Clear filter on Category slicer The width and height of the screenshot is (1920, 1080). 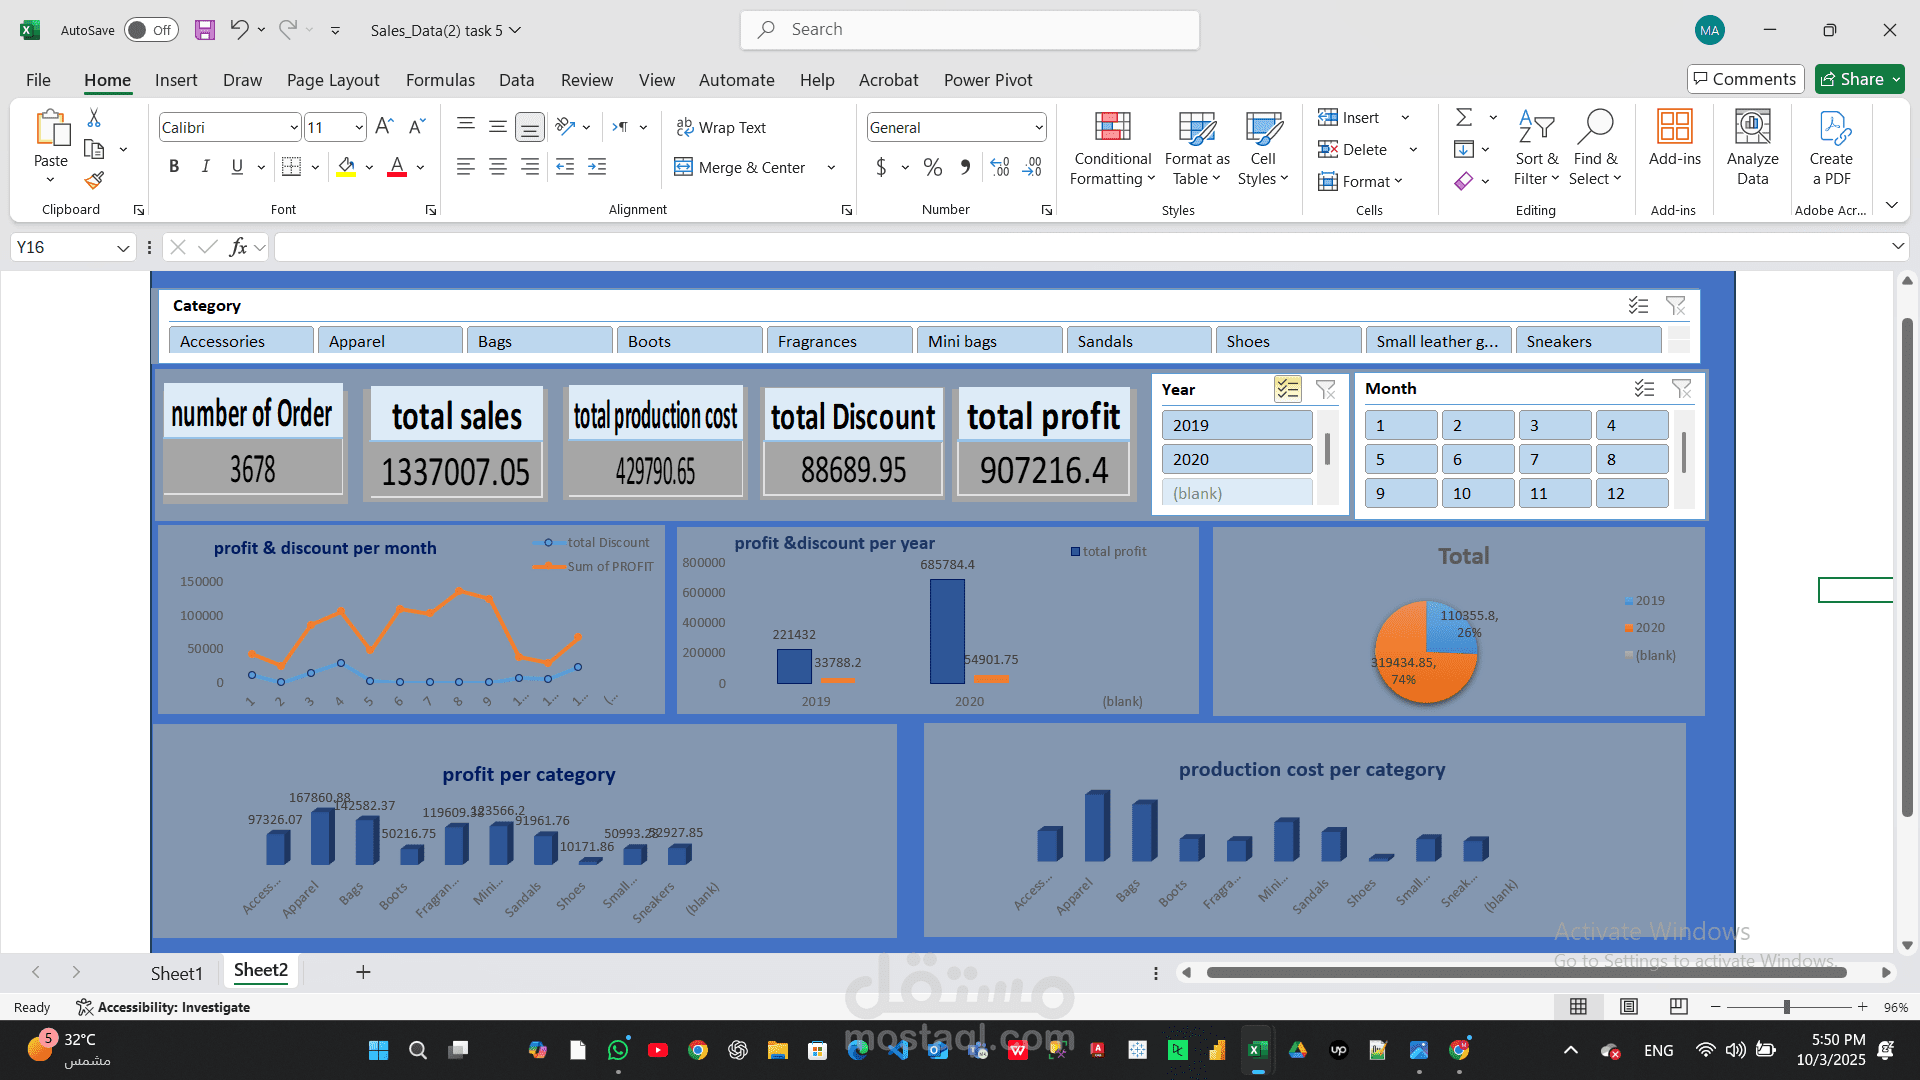click(x=1675, y=306)
